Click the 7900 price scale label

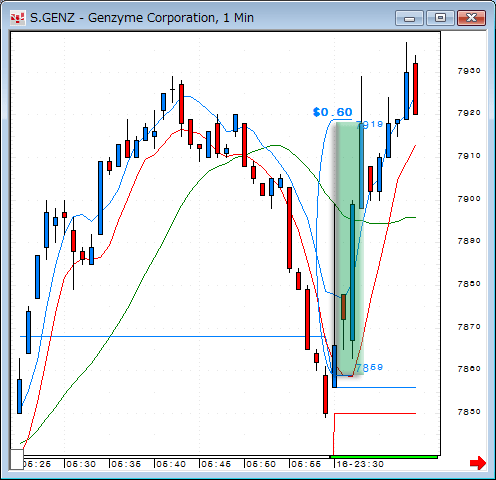[x=469, y=199]
